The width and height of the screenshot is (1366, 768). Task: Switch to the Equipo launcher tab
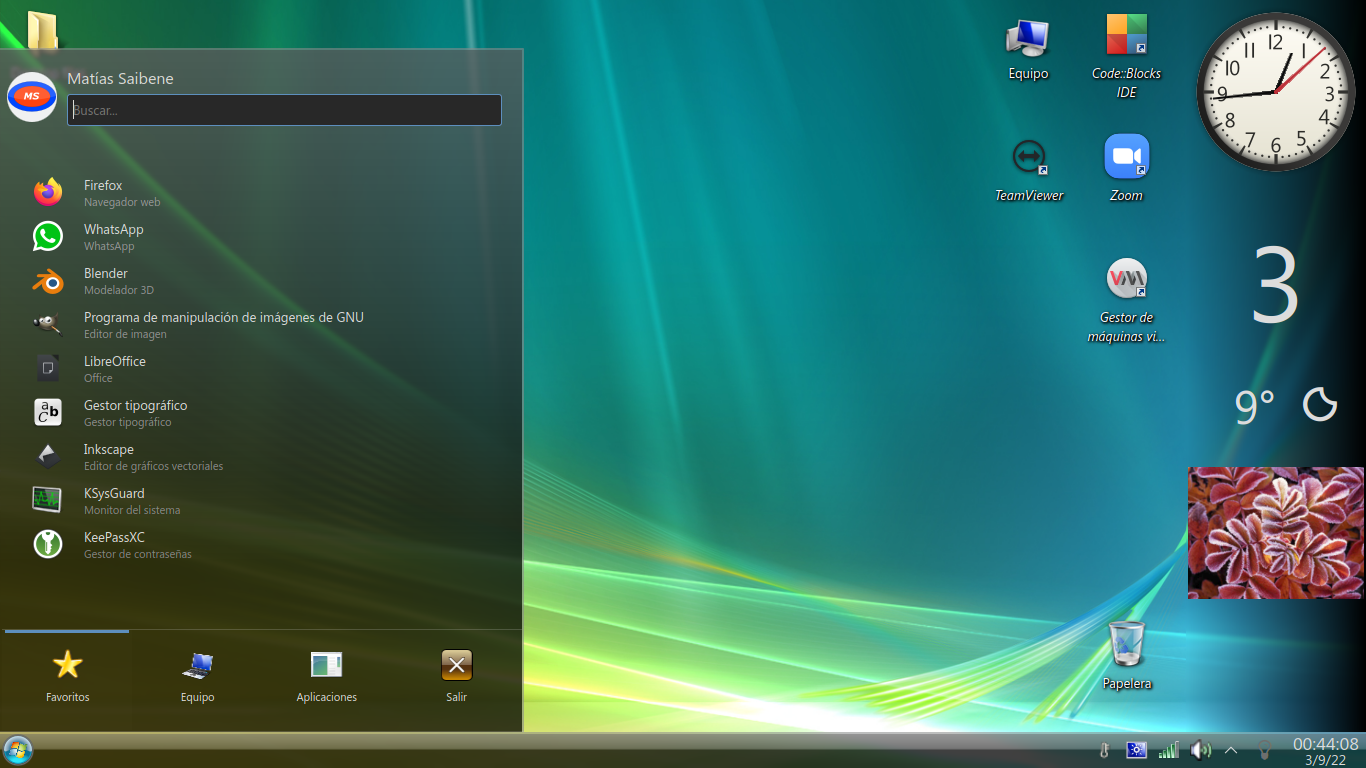(197, 678)
